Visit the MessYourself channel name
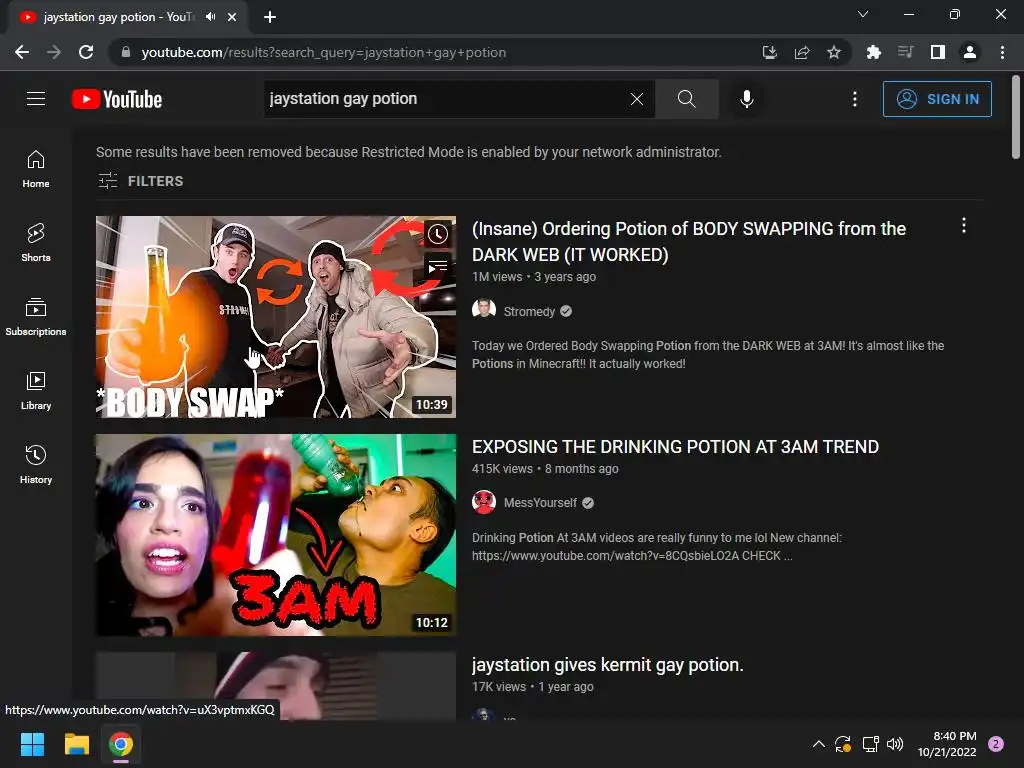The width and height of the screenshot is (1024, 768). (540, 503)
